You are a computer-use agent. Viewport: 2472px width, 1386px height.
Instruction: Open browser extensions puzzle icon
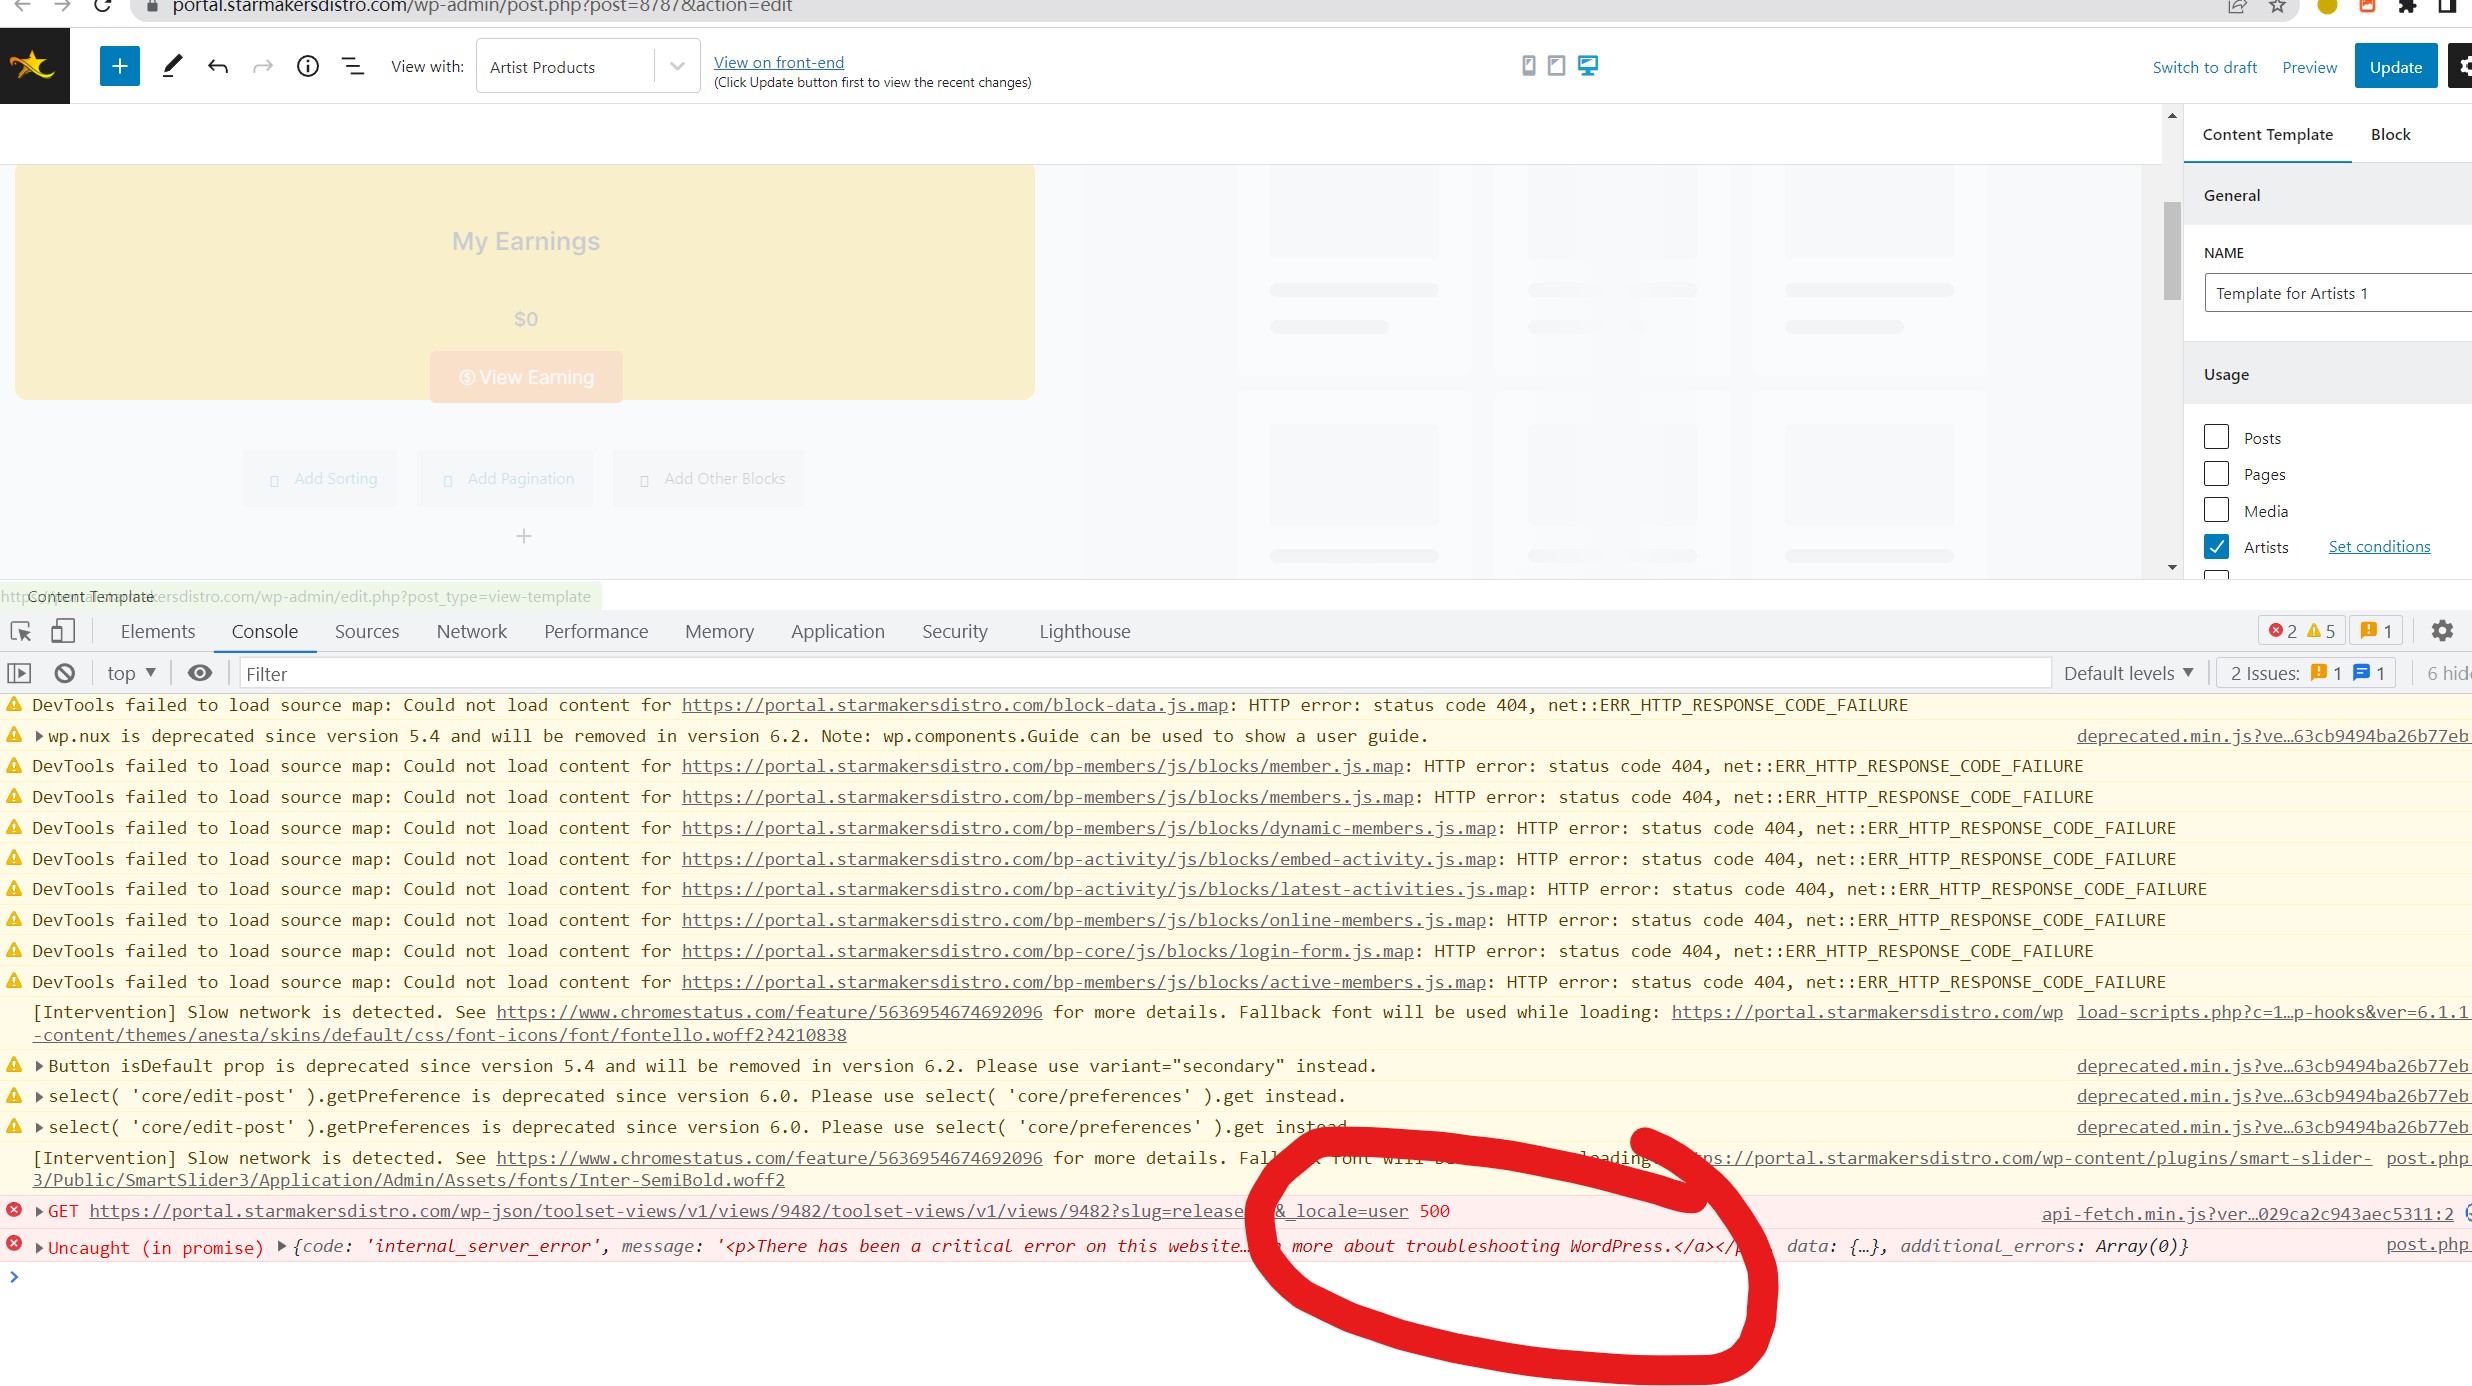click(x=2408, y=6)
